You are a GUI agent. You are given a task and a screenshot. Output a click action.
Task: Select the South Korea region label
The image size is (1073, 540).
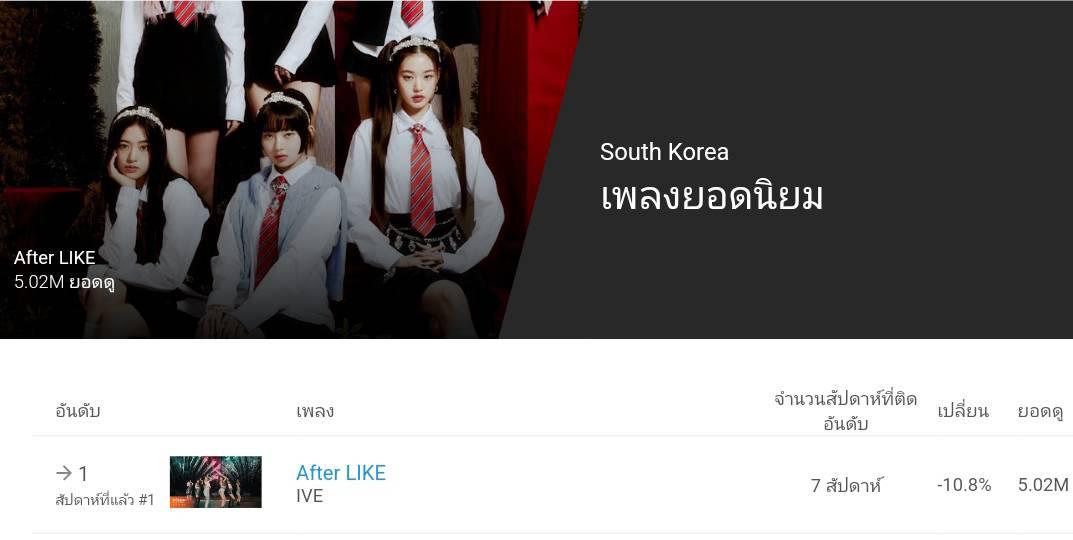(664, 152)
